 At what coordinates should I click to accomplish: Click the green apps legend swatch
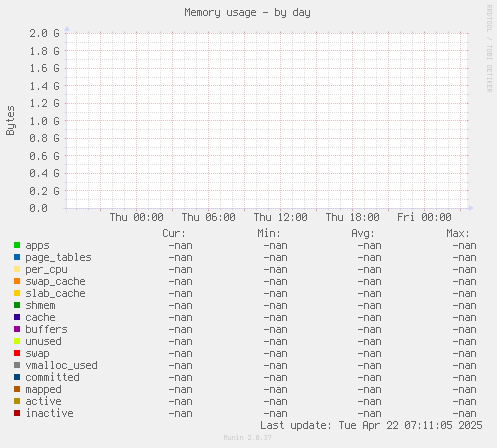tap(17, 245)
